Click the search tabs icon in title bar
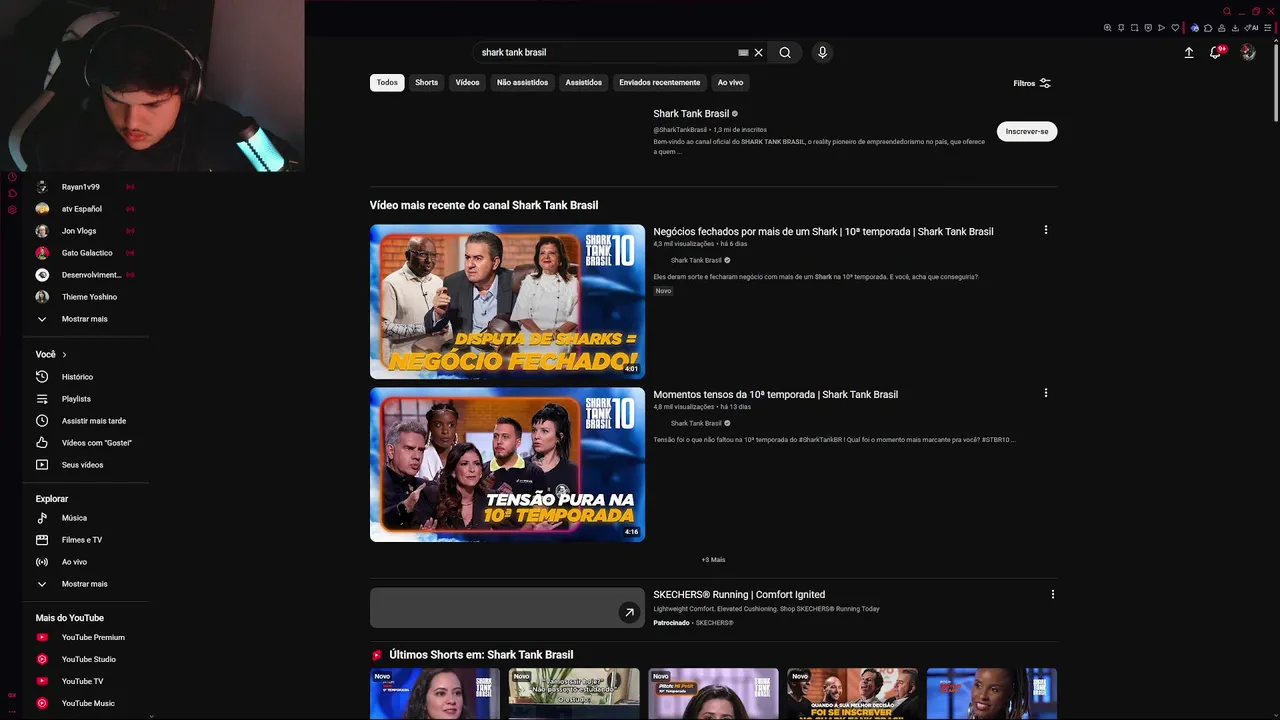 (1227, 11)
